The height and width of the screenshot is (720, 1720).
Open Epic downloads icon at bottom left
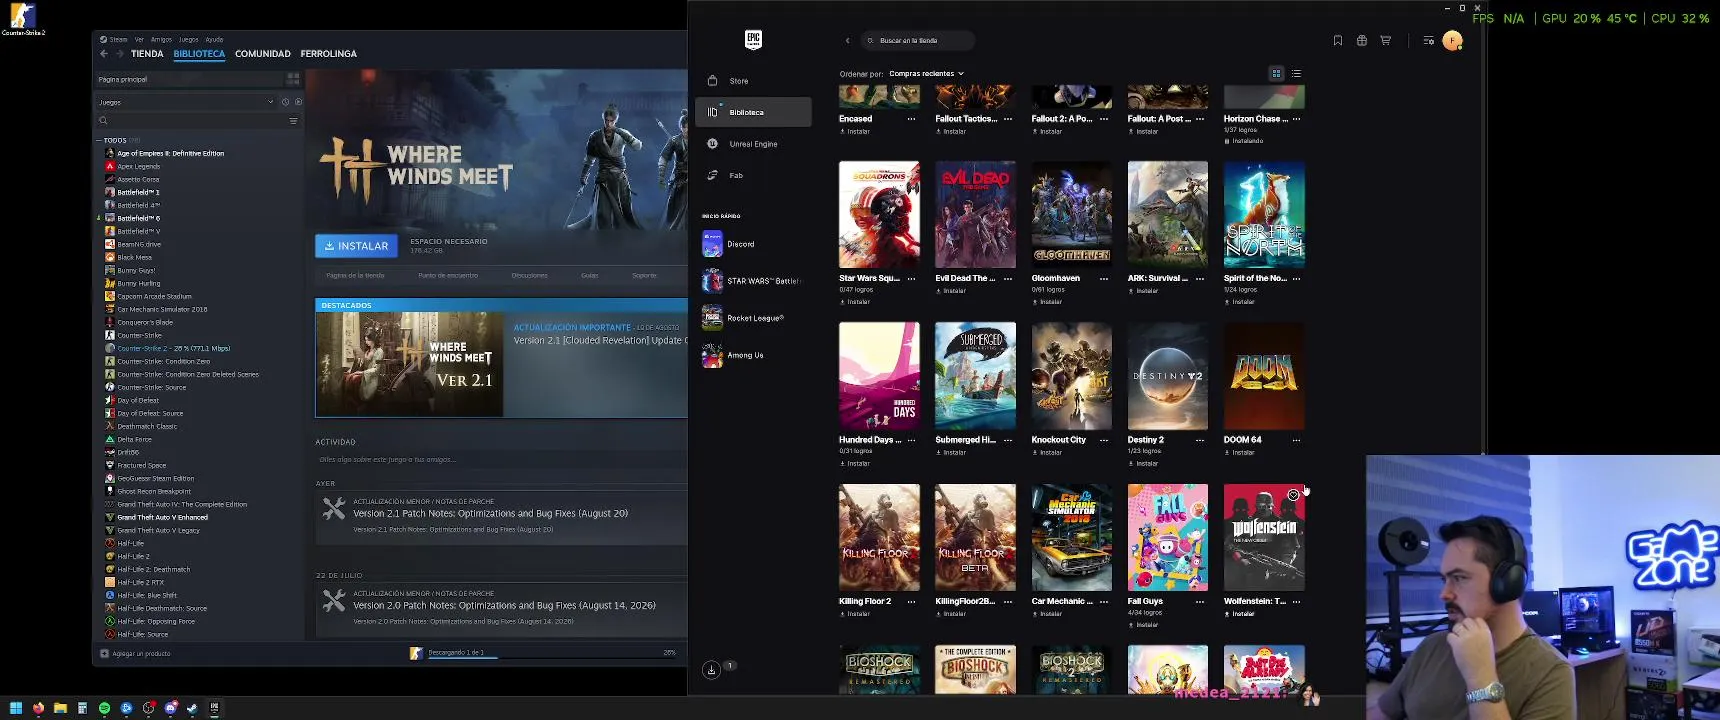[x=711, y=669]
